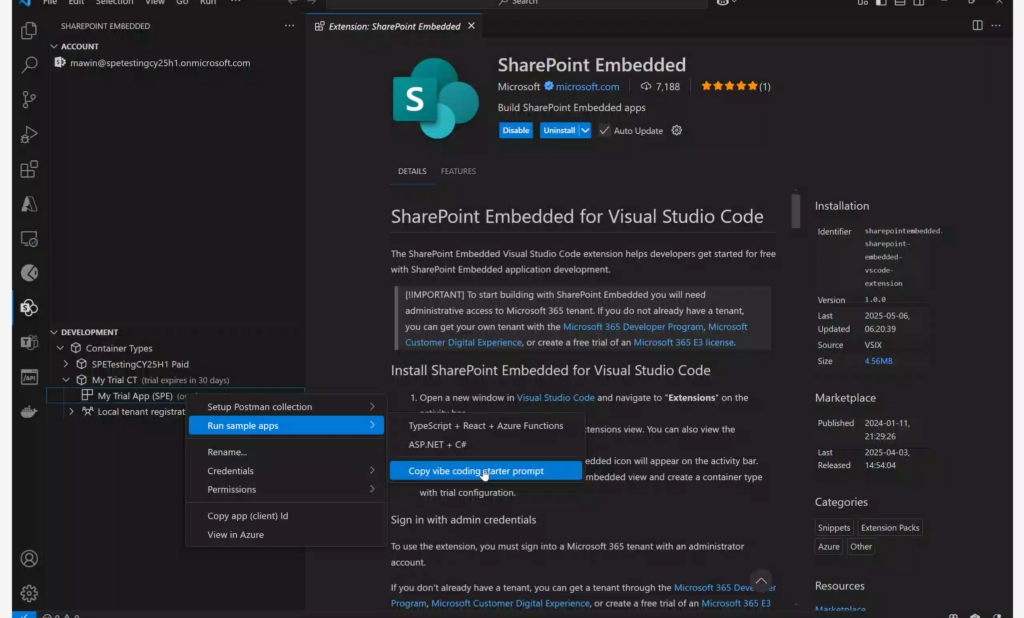This screenshot has width=1024, height=618.
Task: Collapse the My Trial CT node
Action: click(x=65, y=380)
